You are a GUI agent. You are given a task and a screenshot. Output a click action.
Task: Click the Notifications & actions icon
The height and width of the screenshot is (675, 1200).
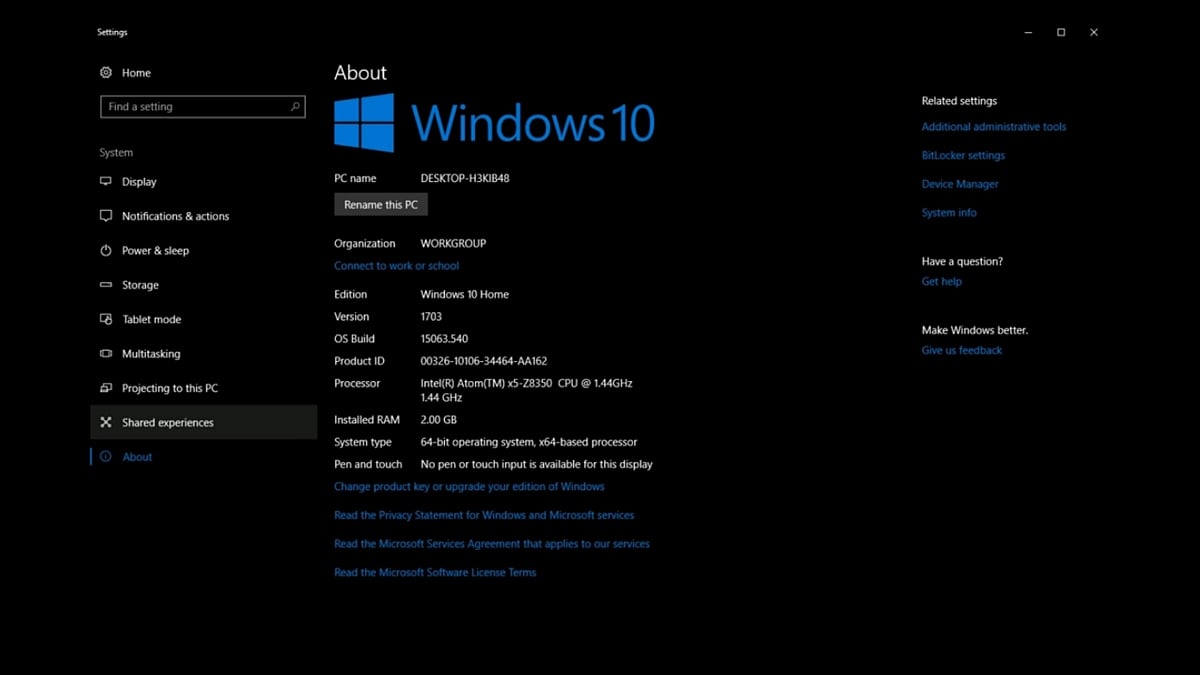coord(106,216)
